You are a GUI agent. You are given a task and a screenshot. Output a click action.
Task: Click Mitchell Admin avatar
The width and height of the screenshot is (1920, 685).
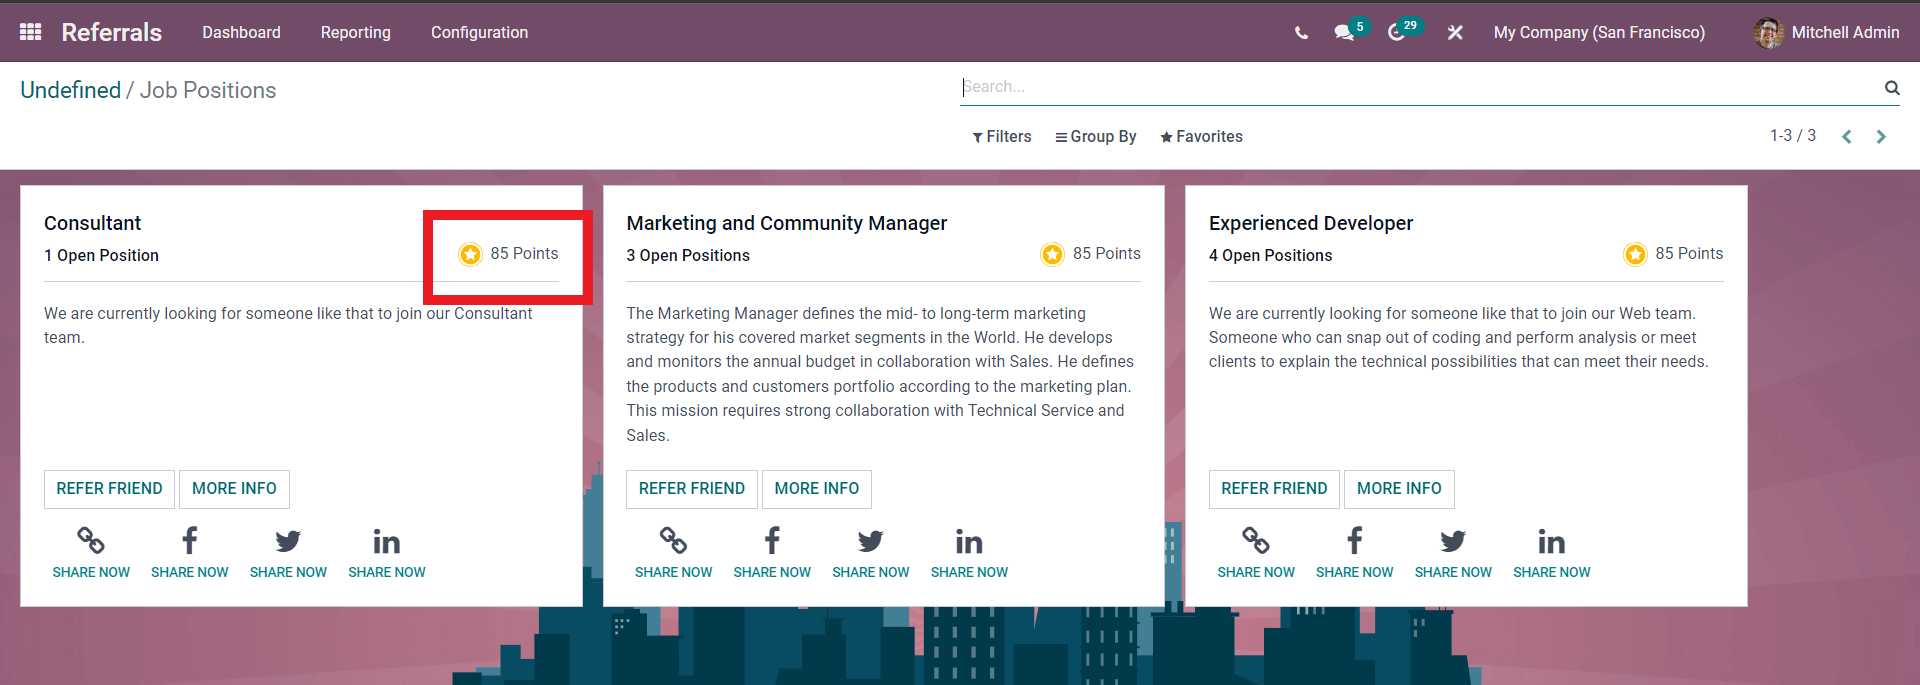tap(1768, 32)
